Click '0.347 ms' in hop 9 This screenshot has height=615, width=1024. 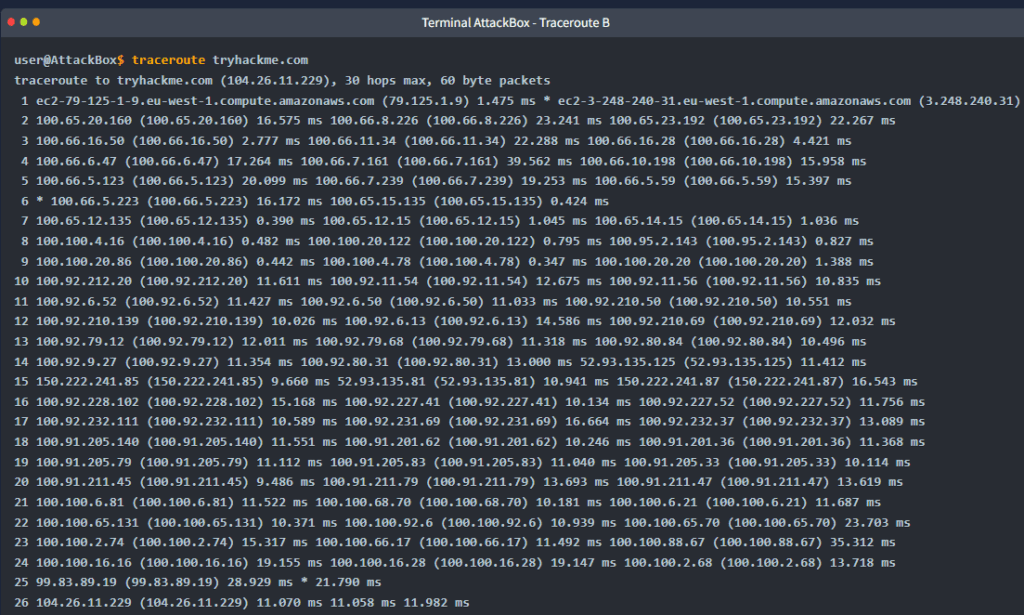click(x=557, y=262)
